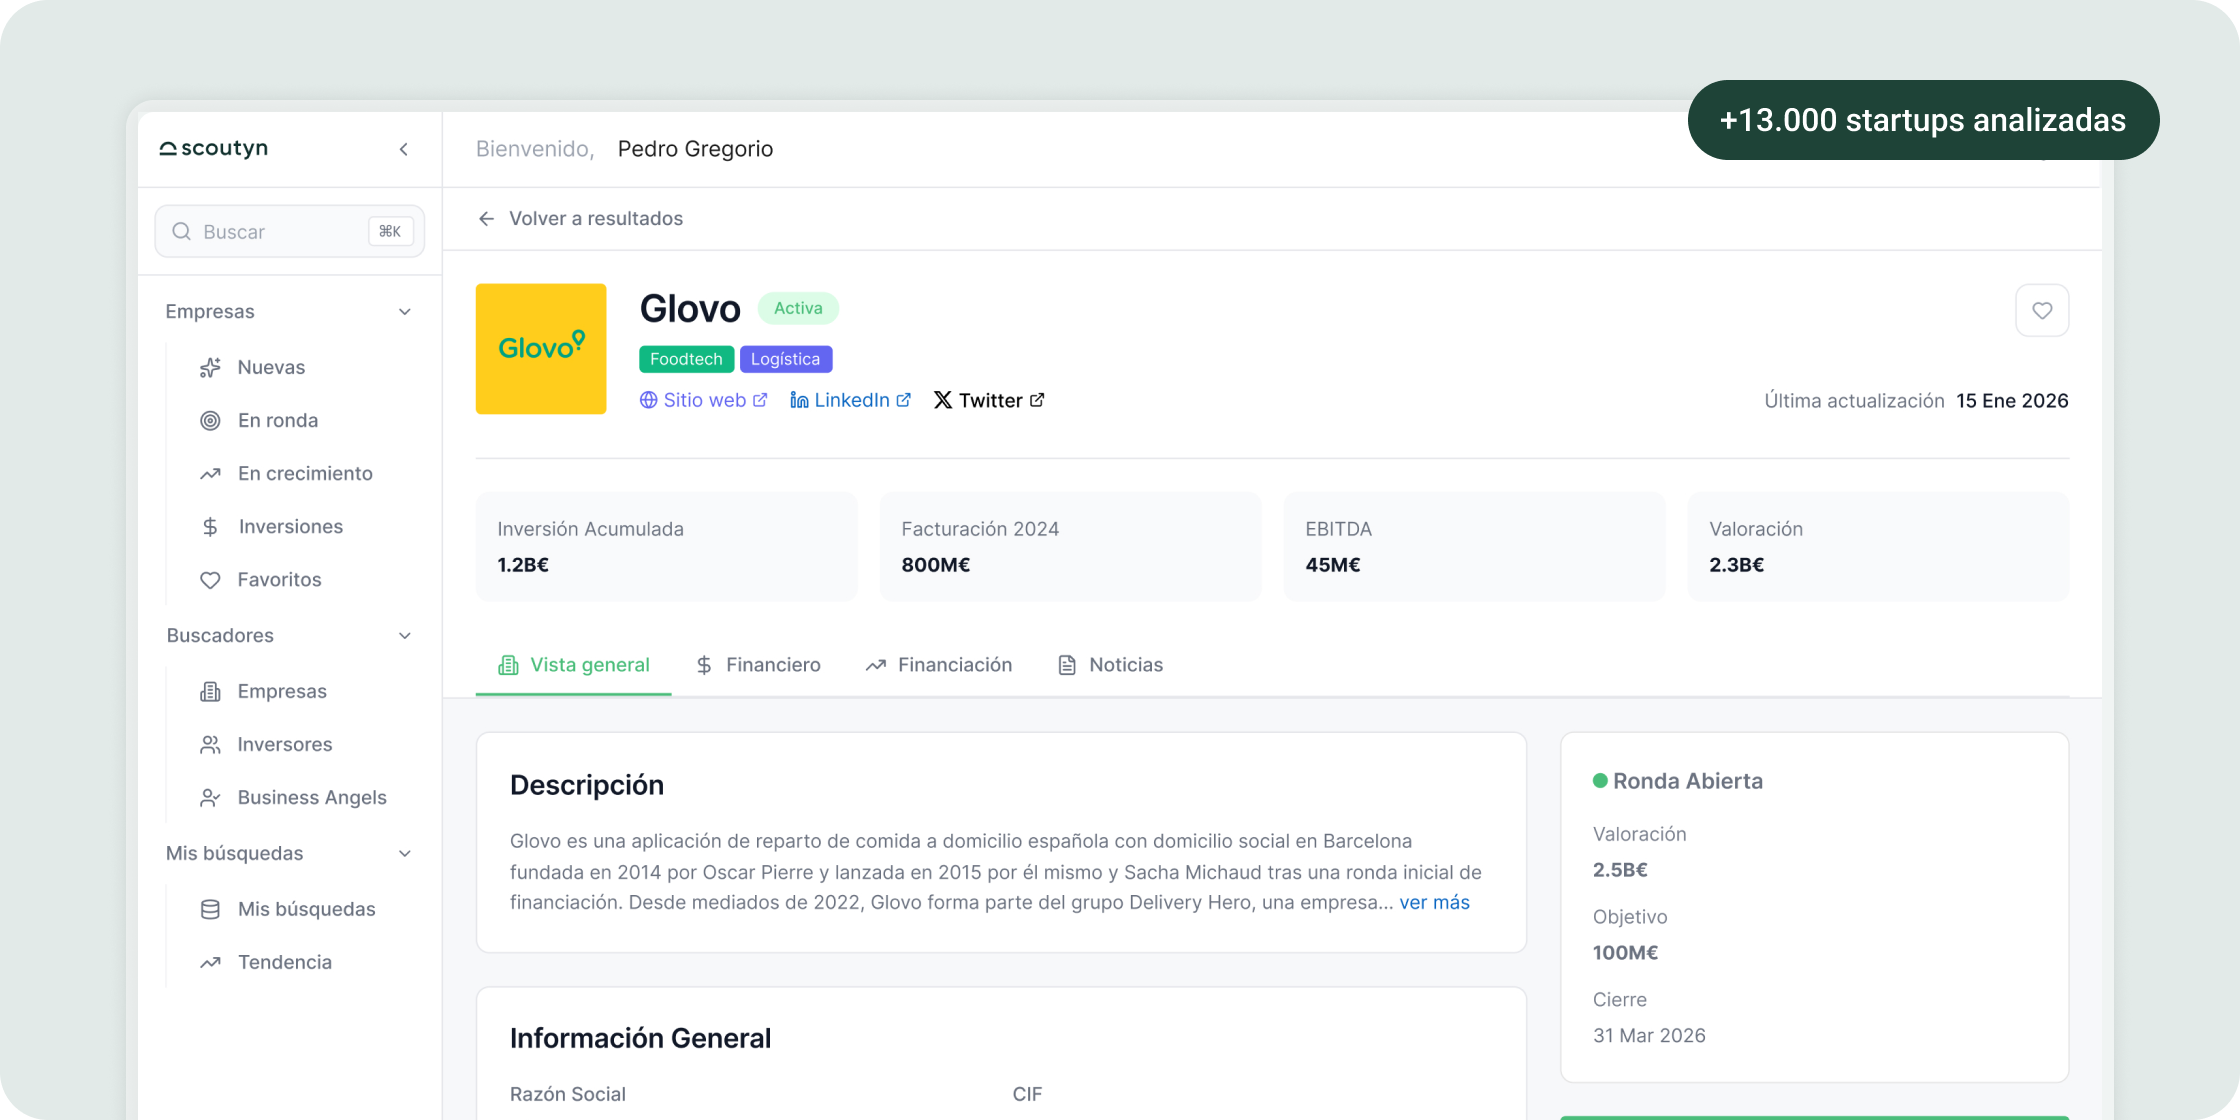Switch to the Financiero tab

pyautogui.click(x=758, y=665)
